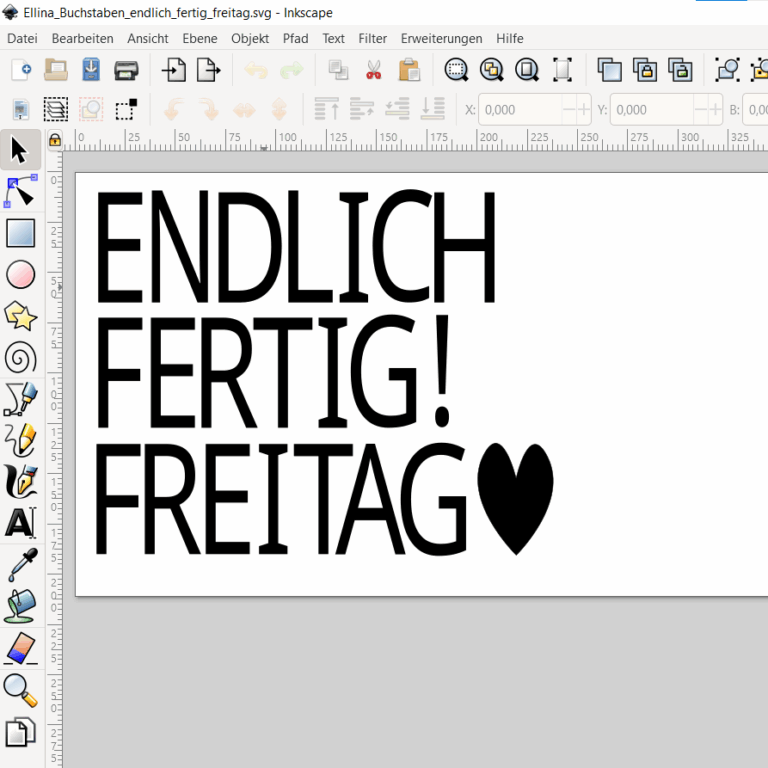Increase the Y value with plus
Viewport: 768px width, 768px height.
click(715, 109)
